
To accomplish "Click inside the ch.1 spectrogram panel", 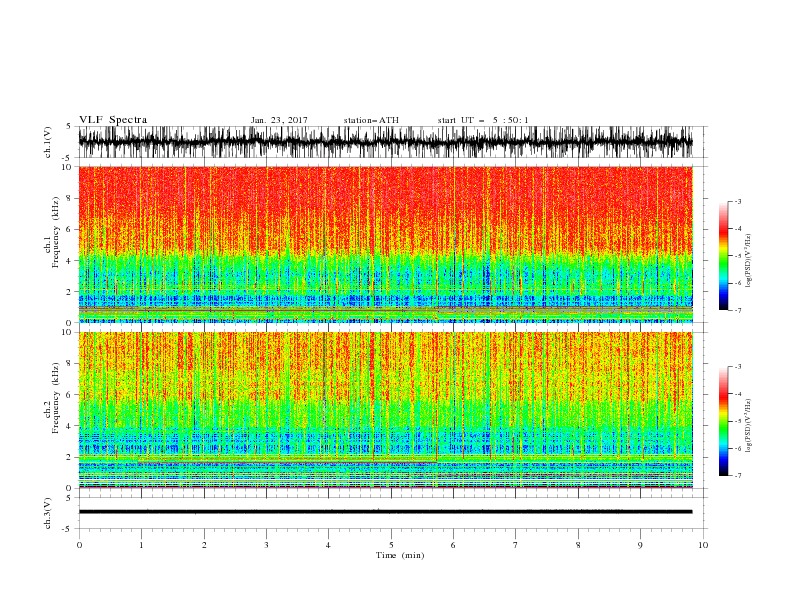I will 385,244.
